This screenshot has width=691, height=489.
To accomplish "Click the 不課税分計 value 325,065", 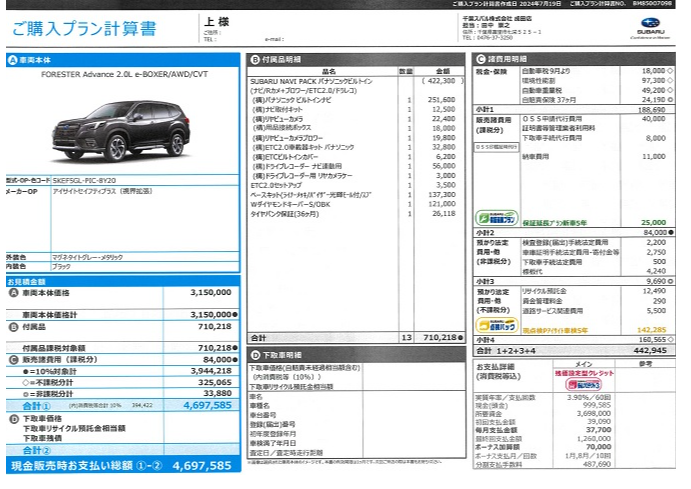I will coord(215,382).
